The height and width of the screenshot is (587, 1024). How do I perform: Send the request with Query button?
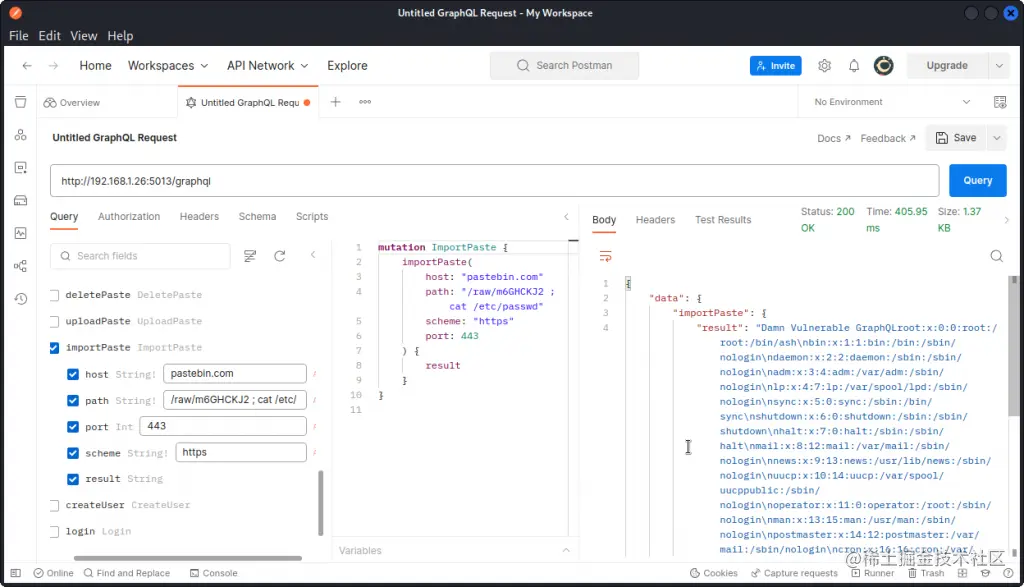977,180
